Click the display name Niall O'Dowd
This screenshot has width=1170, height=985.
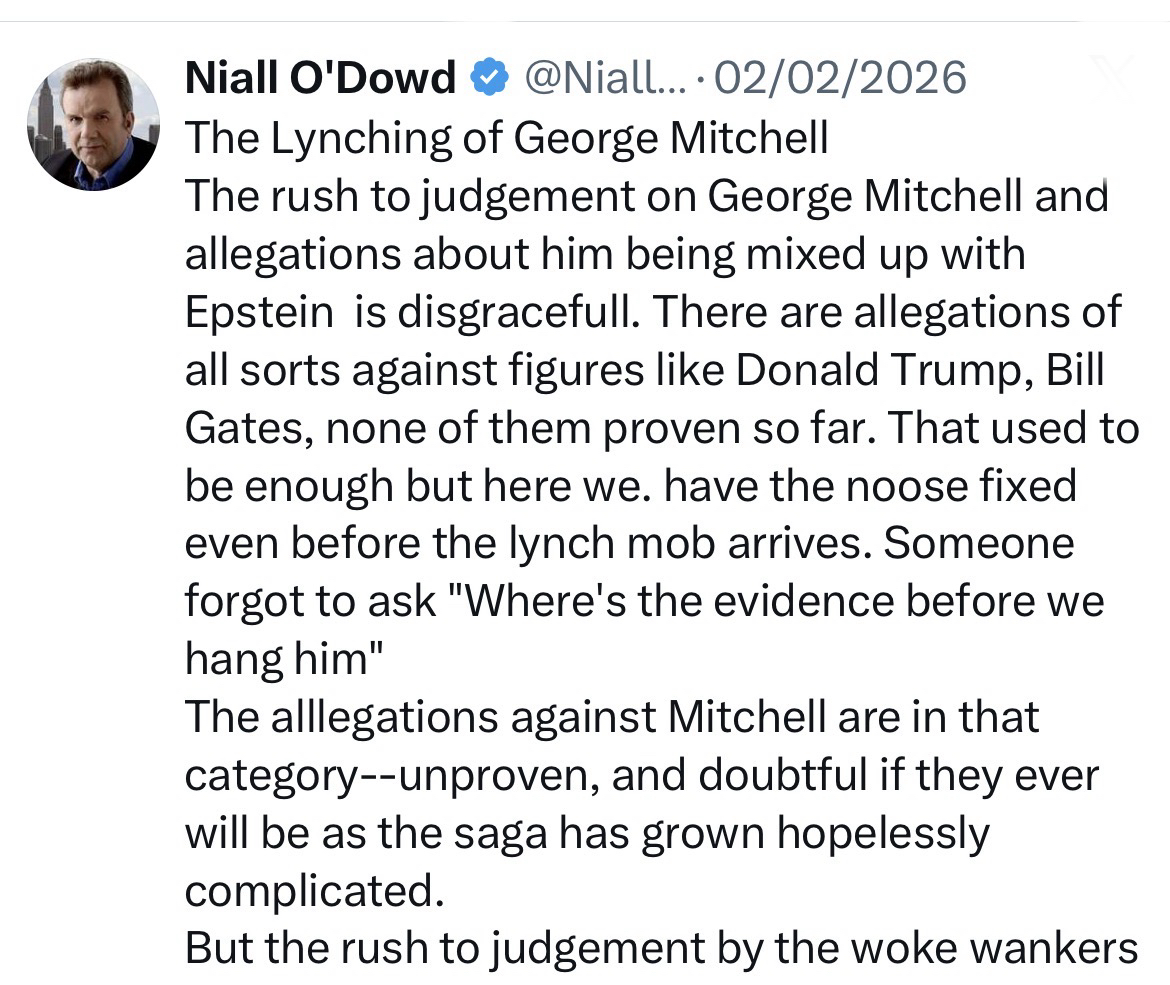[320, 77]
